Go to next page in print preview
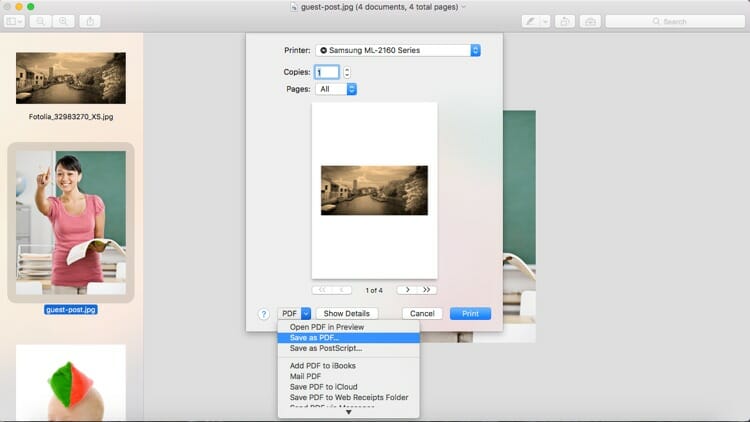The height and width of the screenshot is (422, 750). (407, 290)
